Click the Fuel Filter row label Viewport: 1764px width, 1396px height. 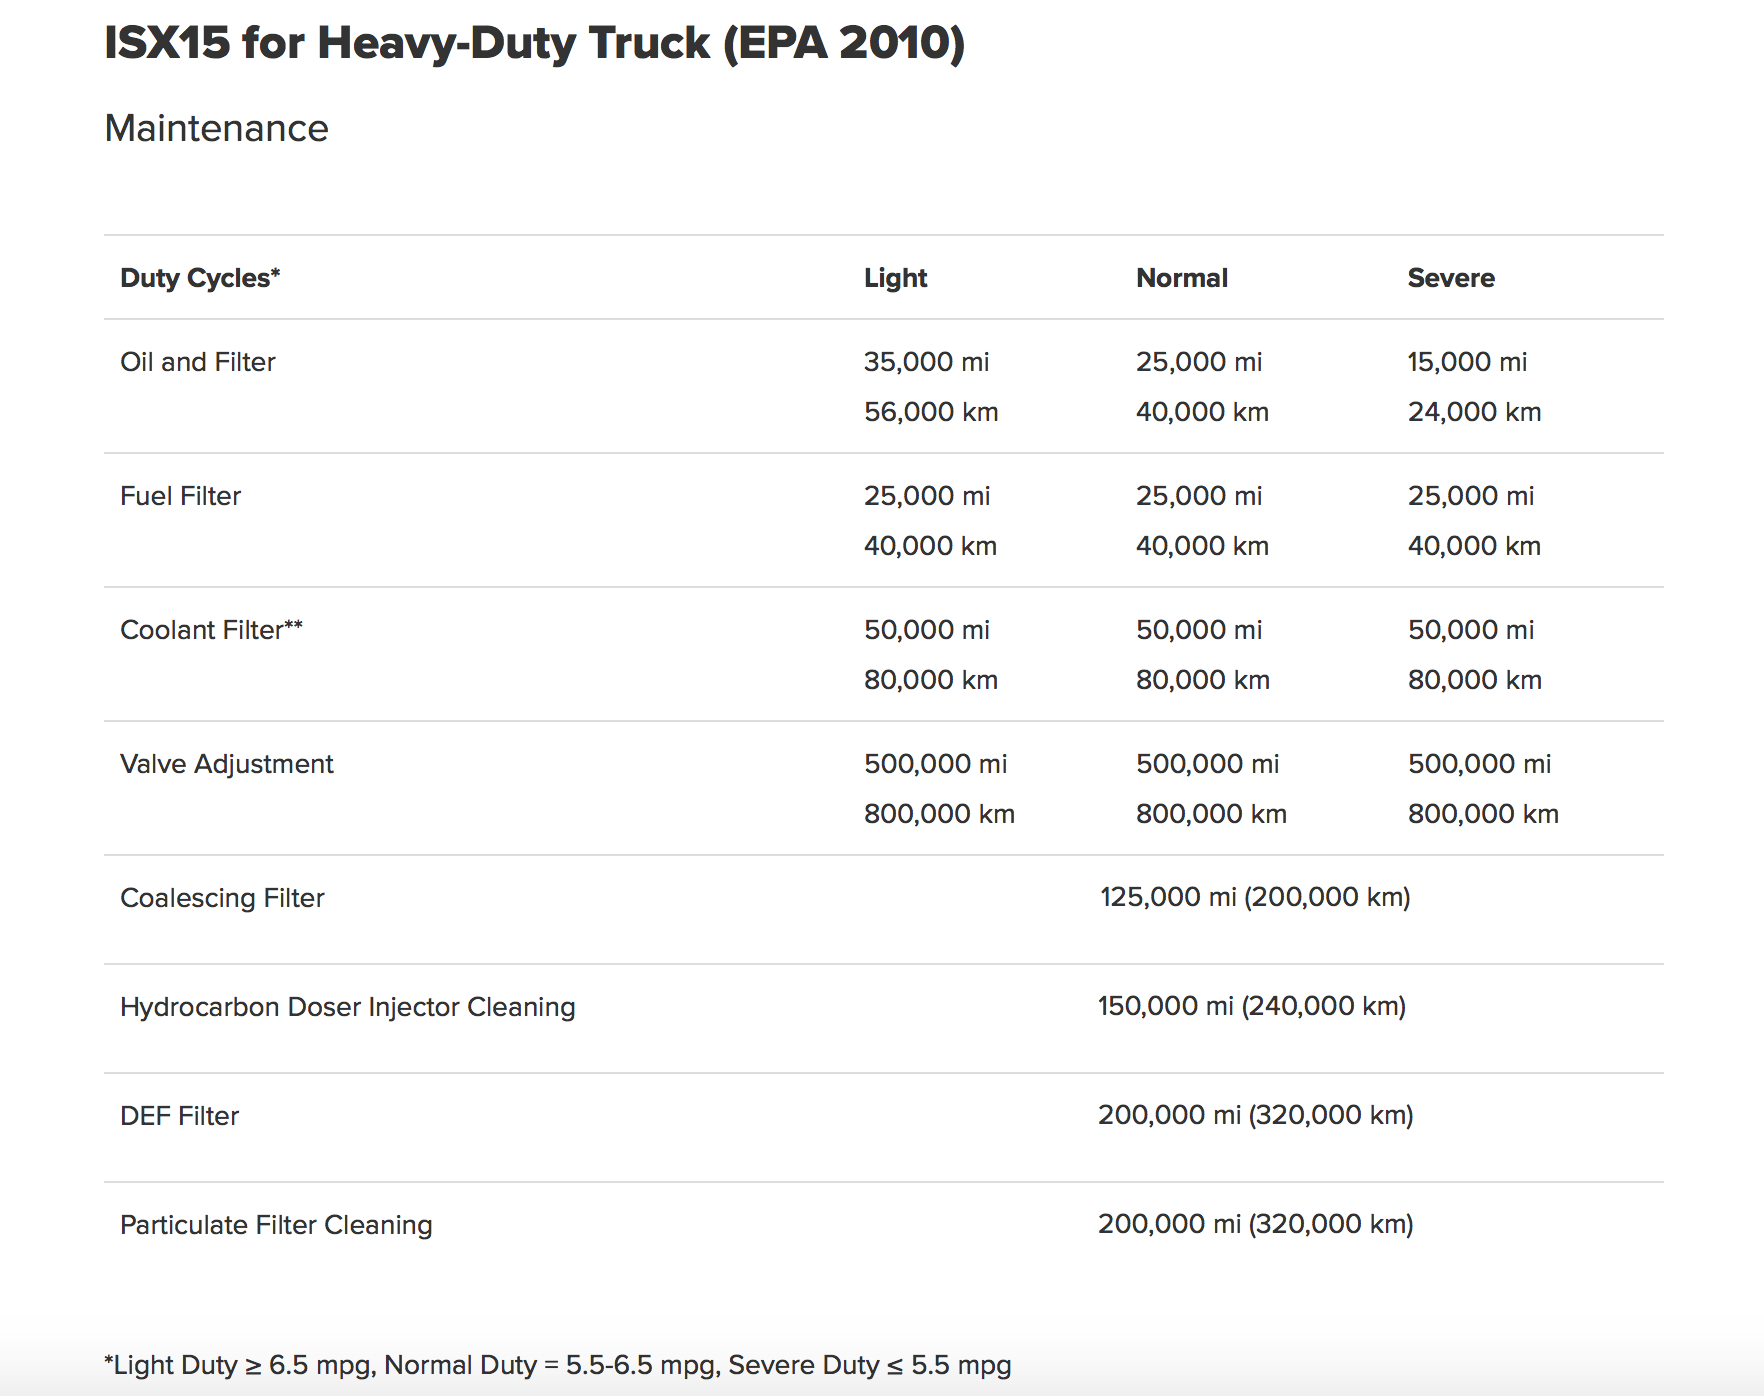coord(180,496)
